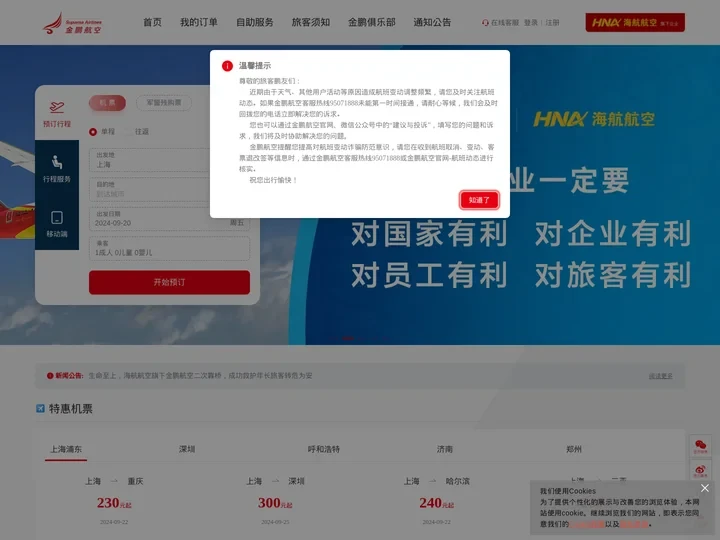Open the second red link in Cookies notice

click(634, 524)
